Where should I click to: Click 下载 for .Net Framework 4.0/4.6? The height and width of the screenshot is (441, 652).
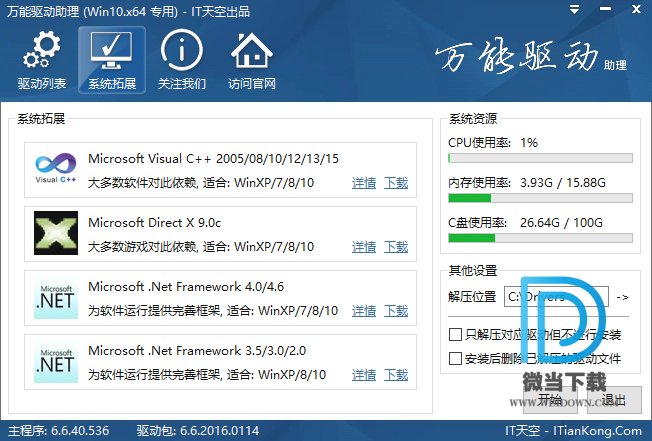[396, 311]
